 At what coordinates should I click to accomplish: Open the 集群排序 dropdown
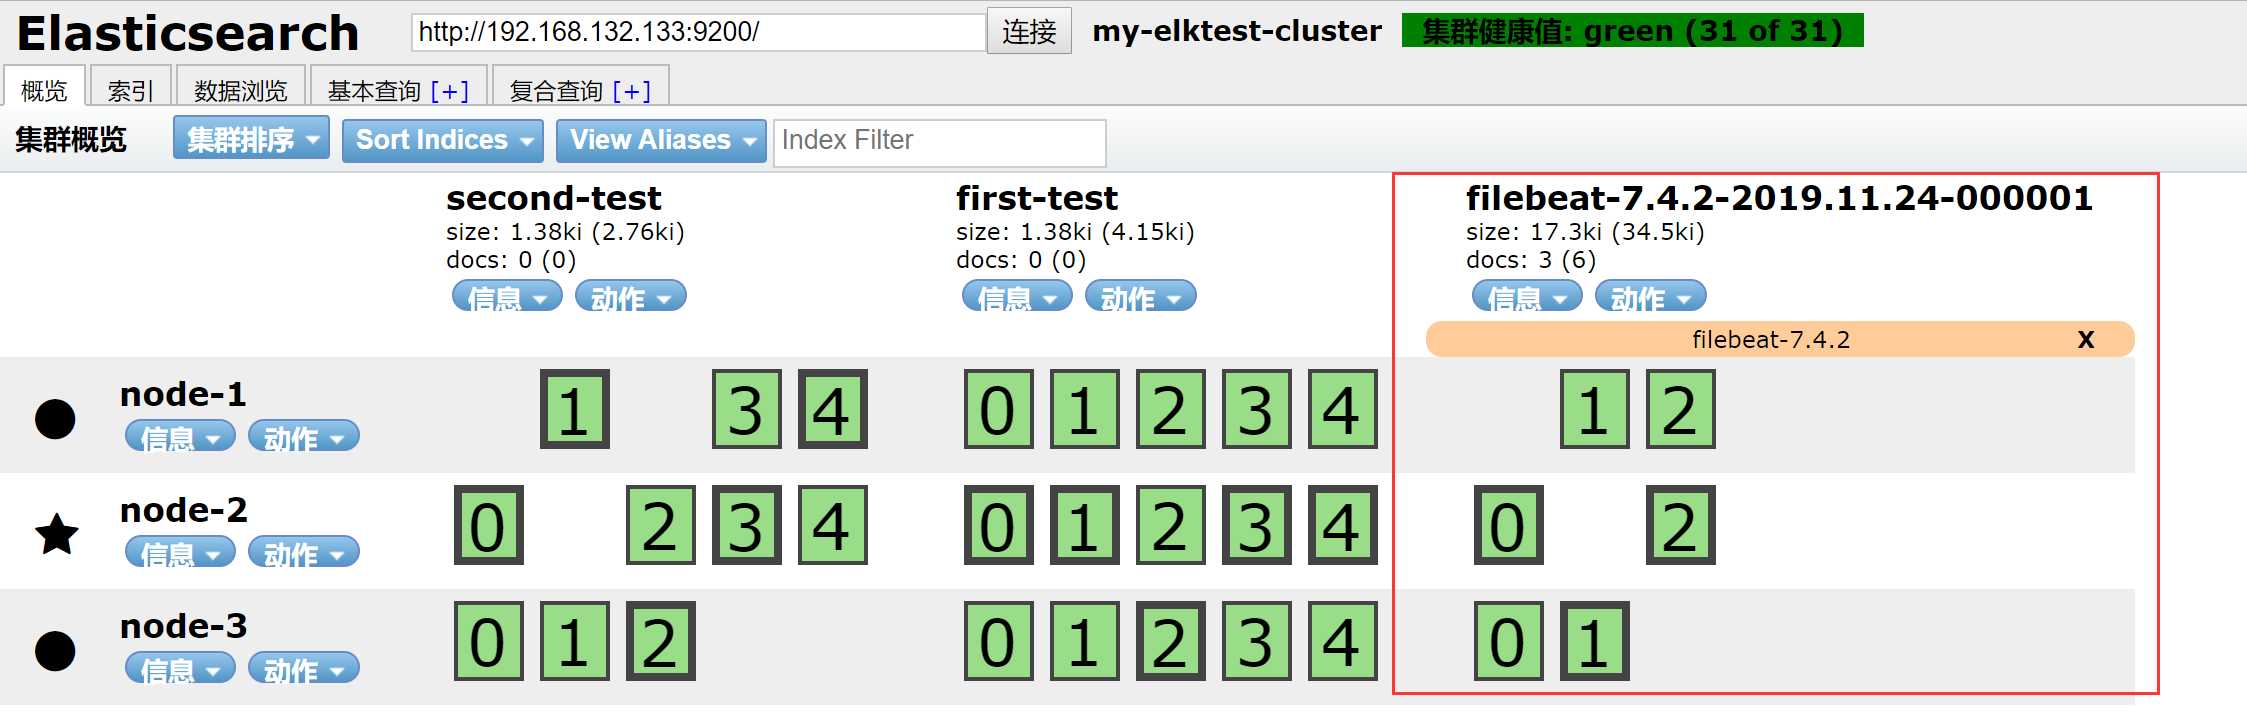(x=251, y=139)
